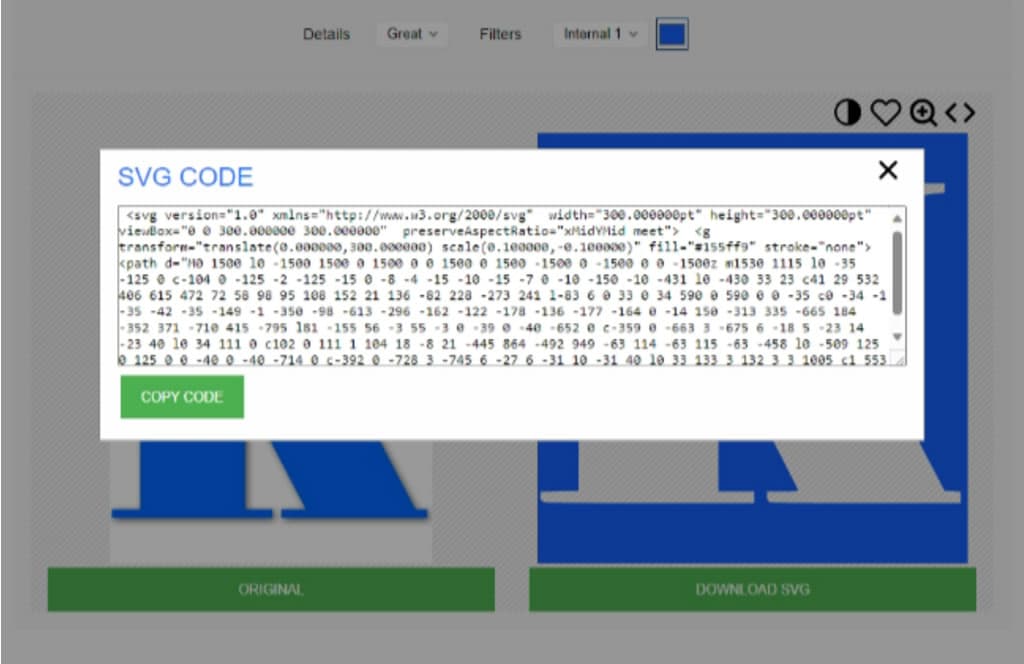Pick the blue color swatch

(673, 34)
